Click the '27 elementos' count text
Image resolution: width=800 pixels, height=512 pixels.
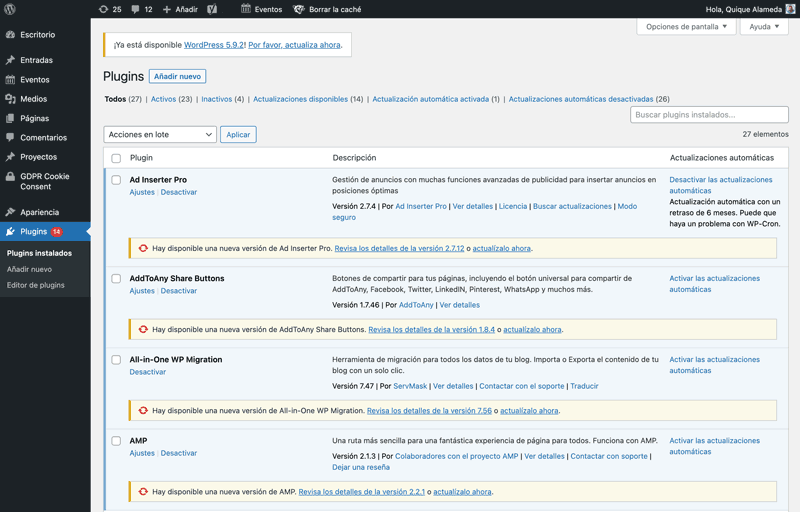[x=765, y=134]
